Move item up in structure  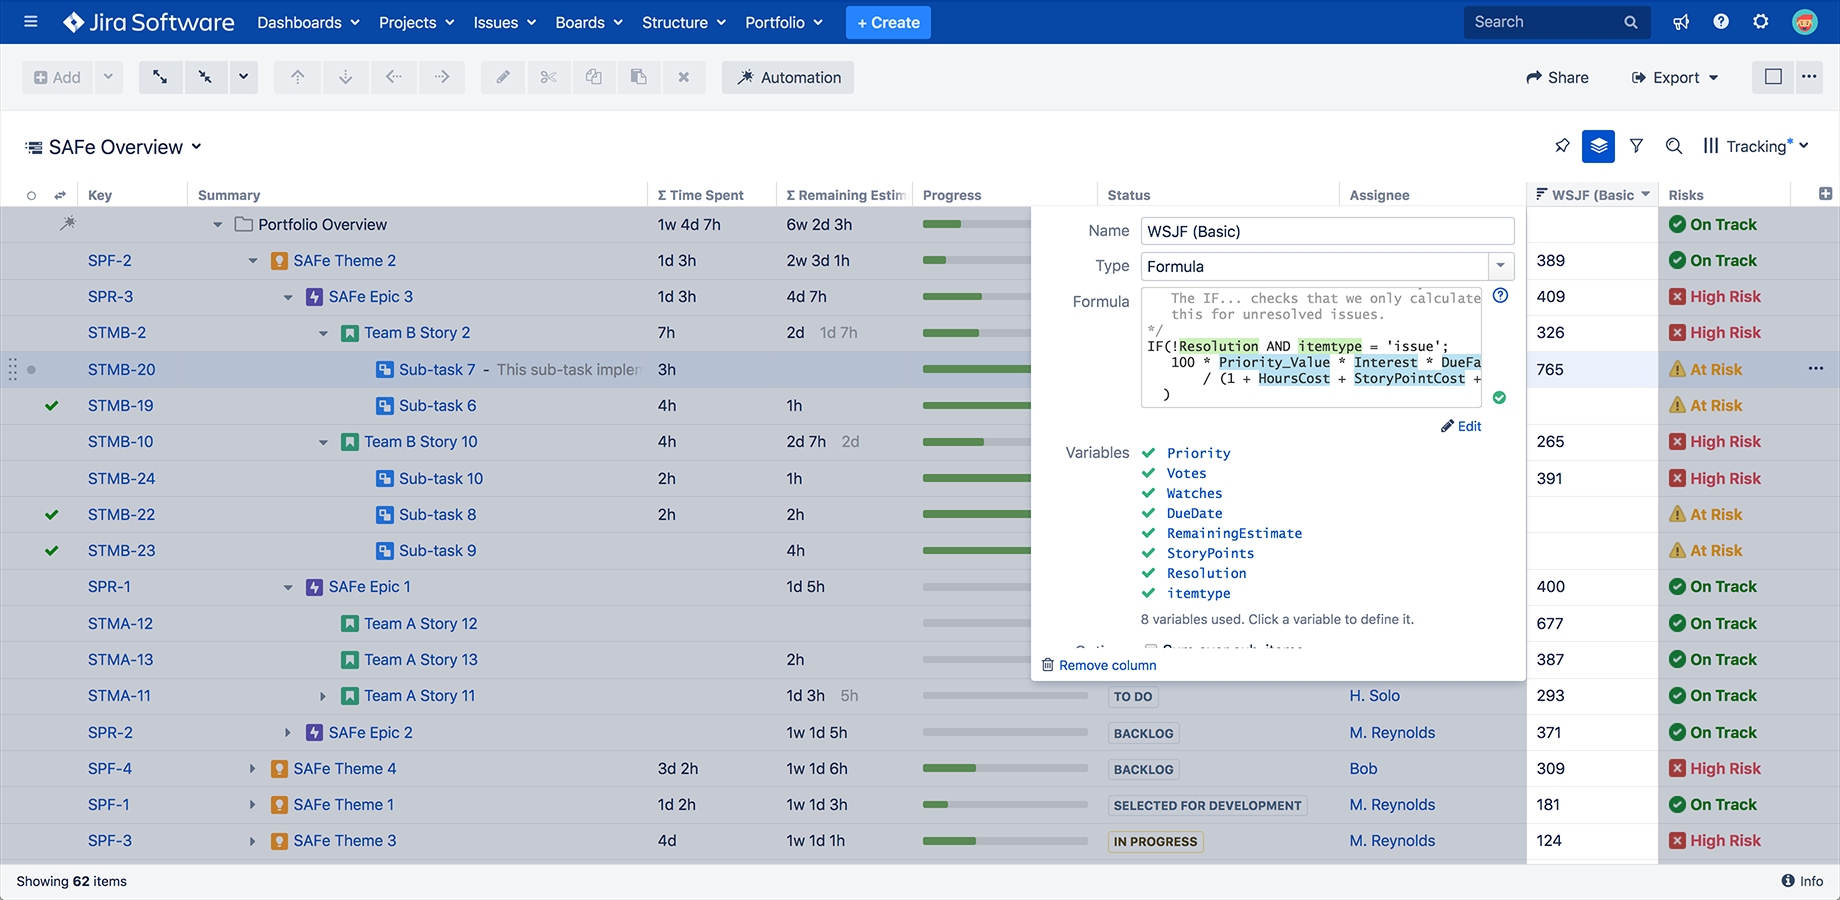[298, 77]
